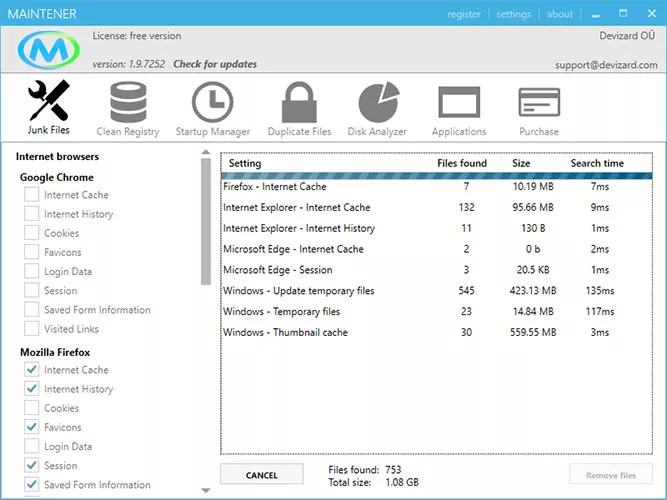Screen dimensions: 667x500
Task: Click the version 1.9.7252 text
Action: 129,64
